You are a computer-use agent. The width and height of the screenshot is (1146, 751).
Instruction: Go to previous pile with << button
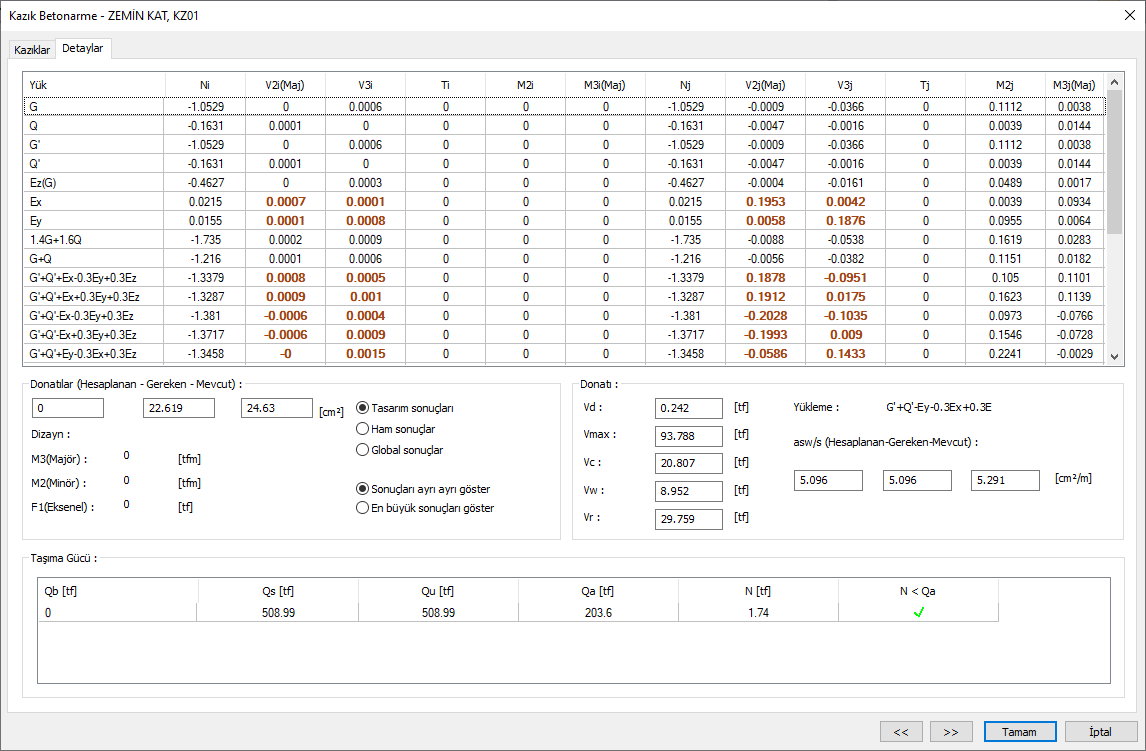(x=901, y=732)
